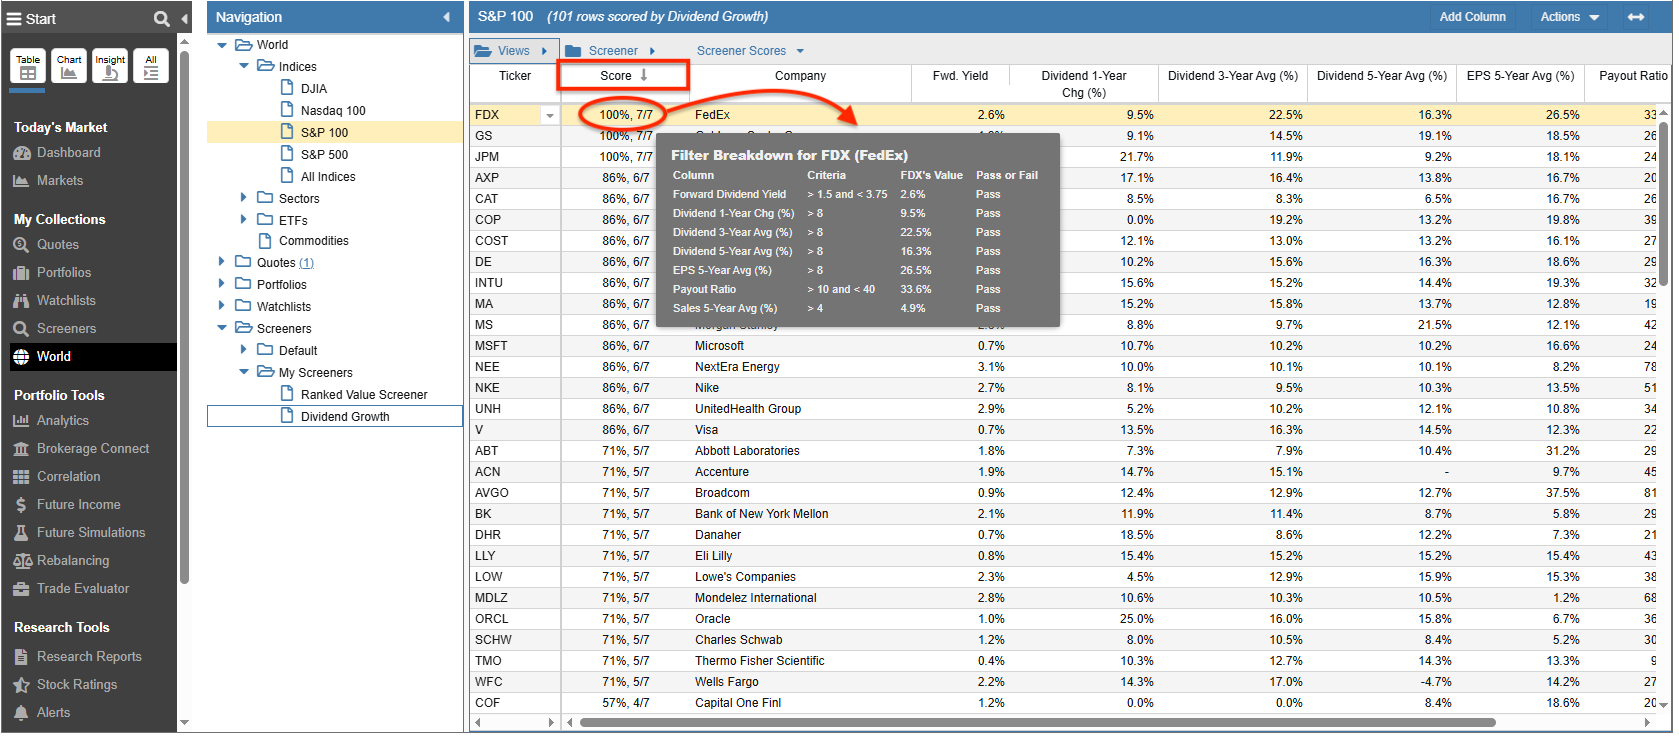This screenshot has width=1679, height=739.
Task: Open Trade Evaluator tool
Action: 71,589
